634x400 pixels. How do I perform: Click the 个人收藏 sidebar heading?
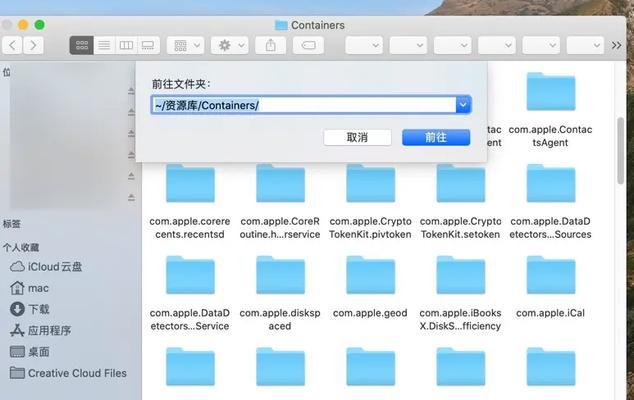point(21,248)
